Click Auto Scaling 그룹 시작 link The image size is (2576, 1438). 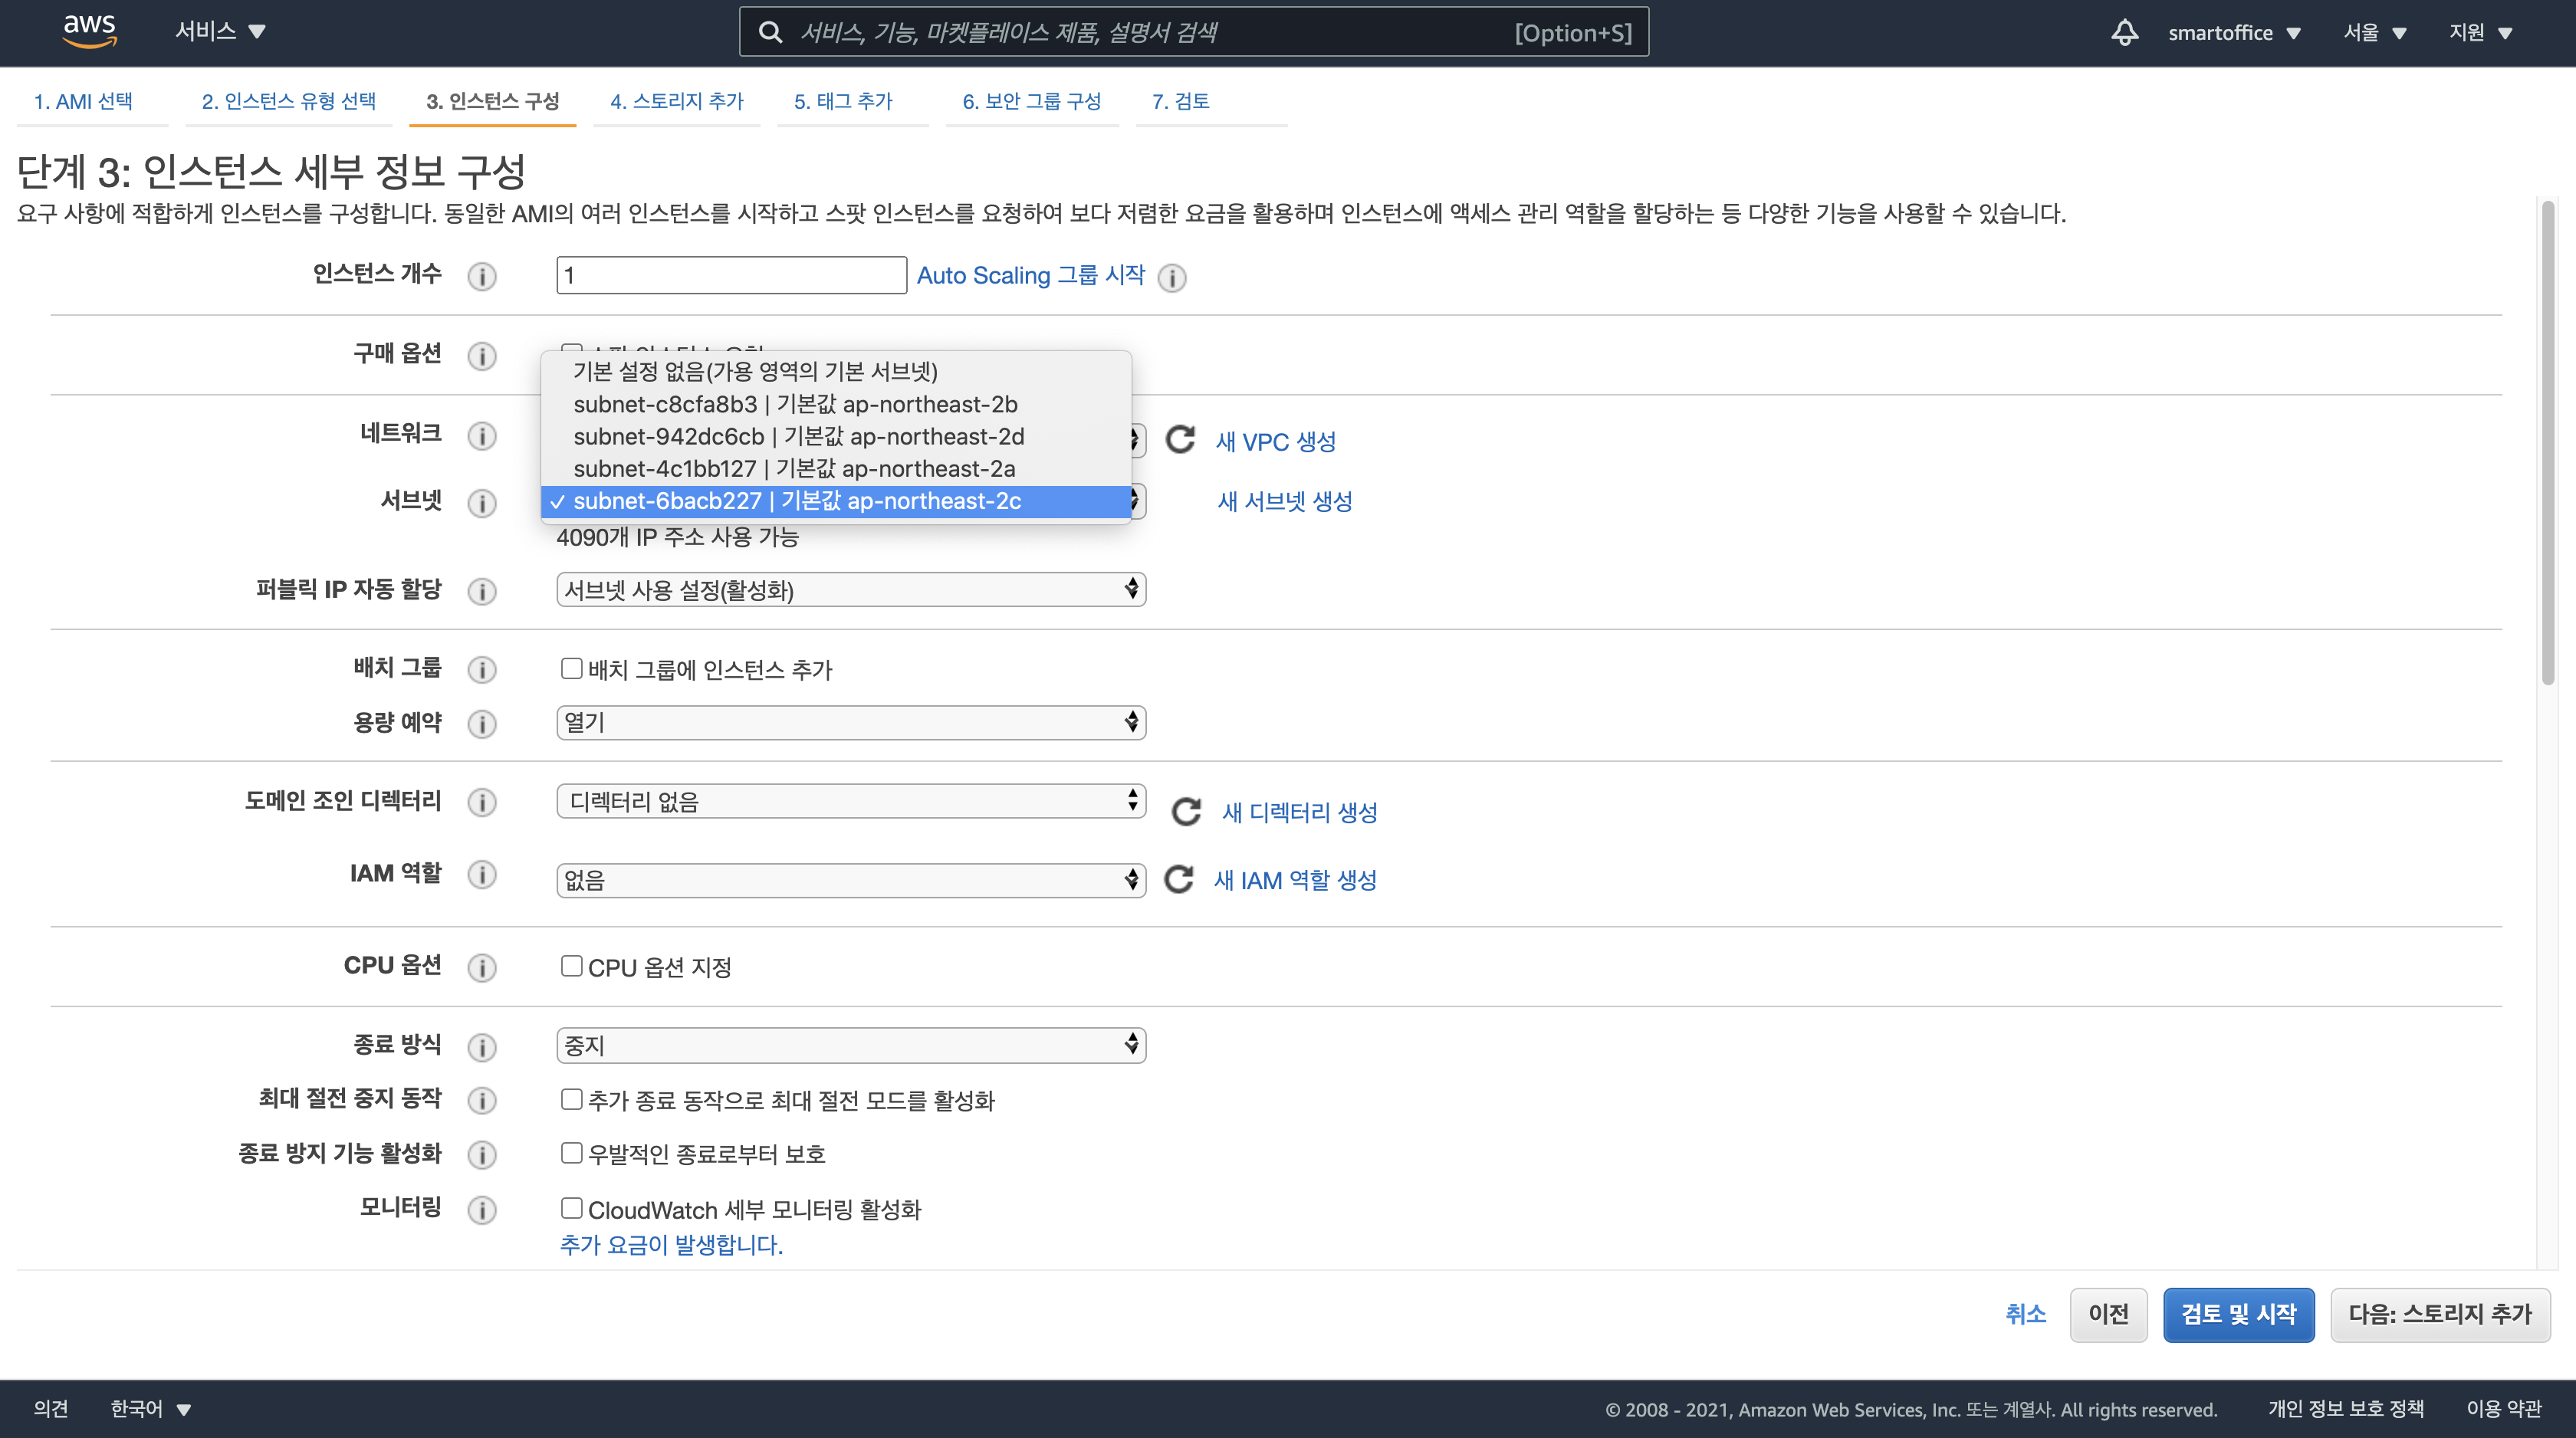[1030, 275]
